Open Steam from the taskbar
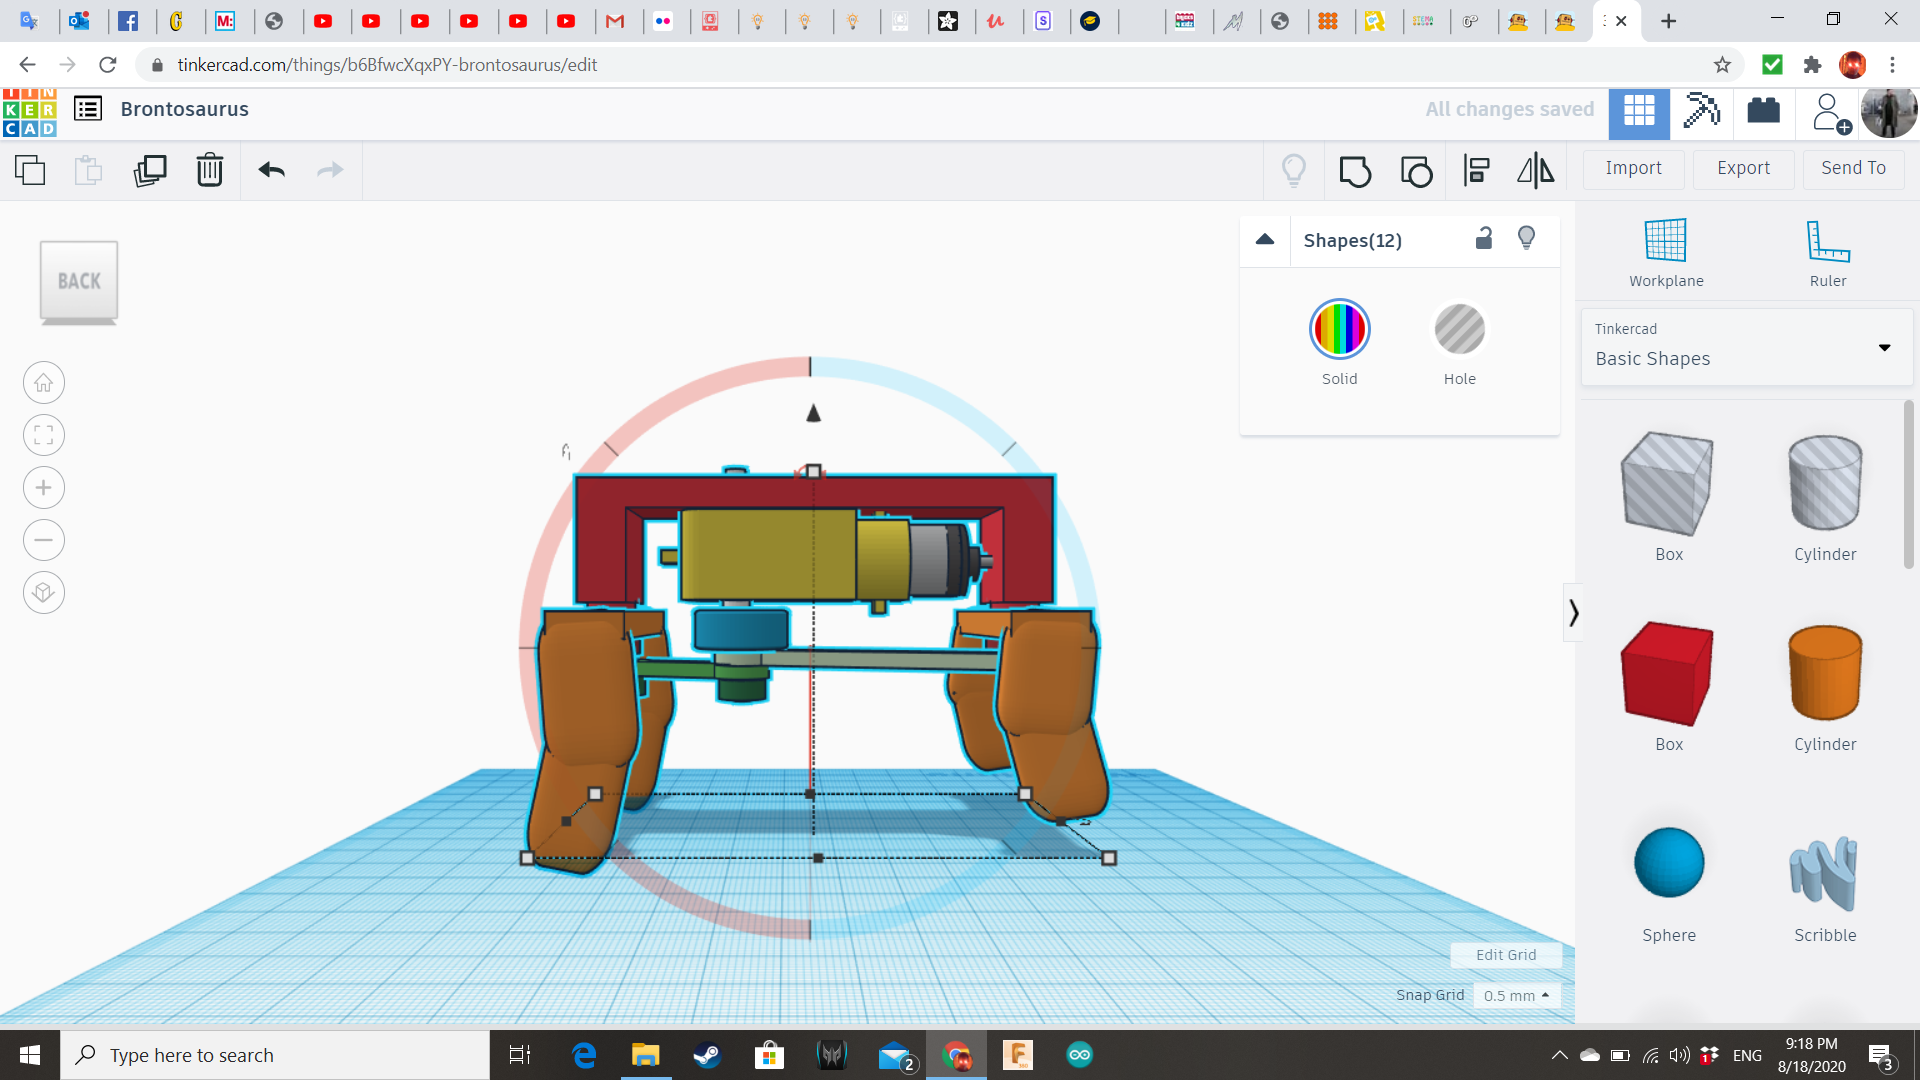Viewport: 1920px width, 1080px height. tap(707, 1055)
